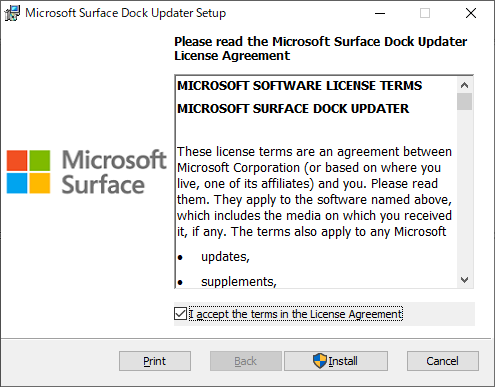Uncheck I accept the terms checkbox
This screenshot has height=387, width=495.
click(180, 314)
